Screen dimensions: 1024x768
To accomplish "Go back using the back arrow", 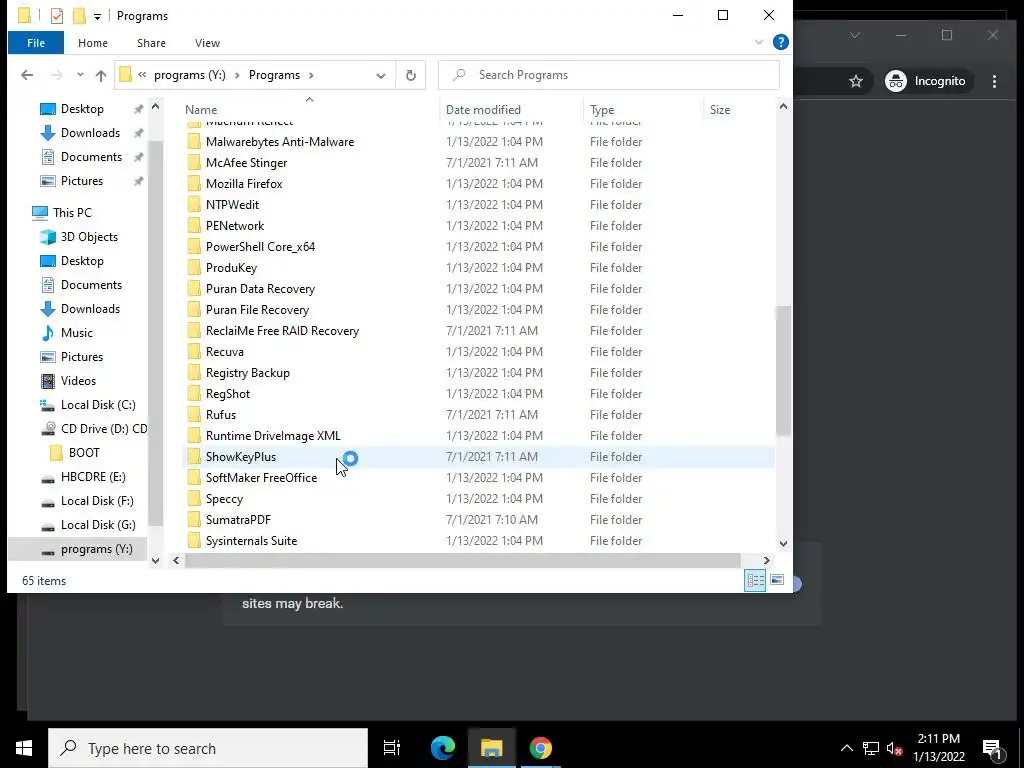I will 27,75.
